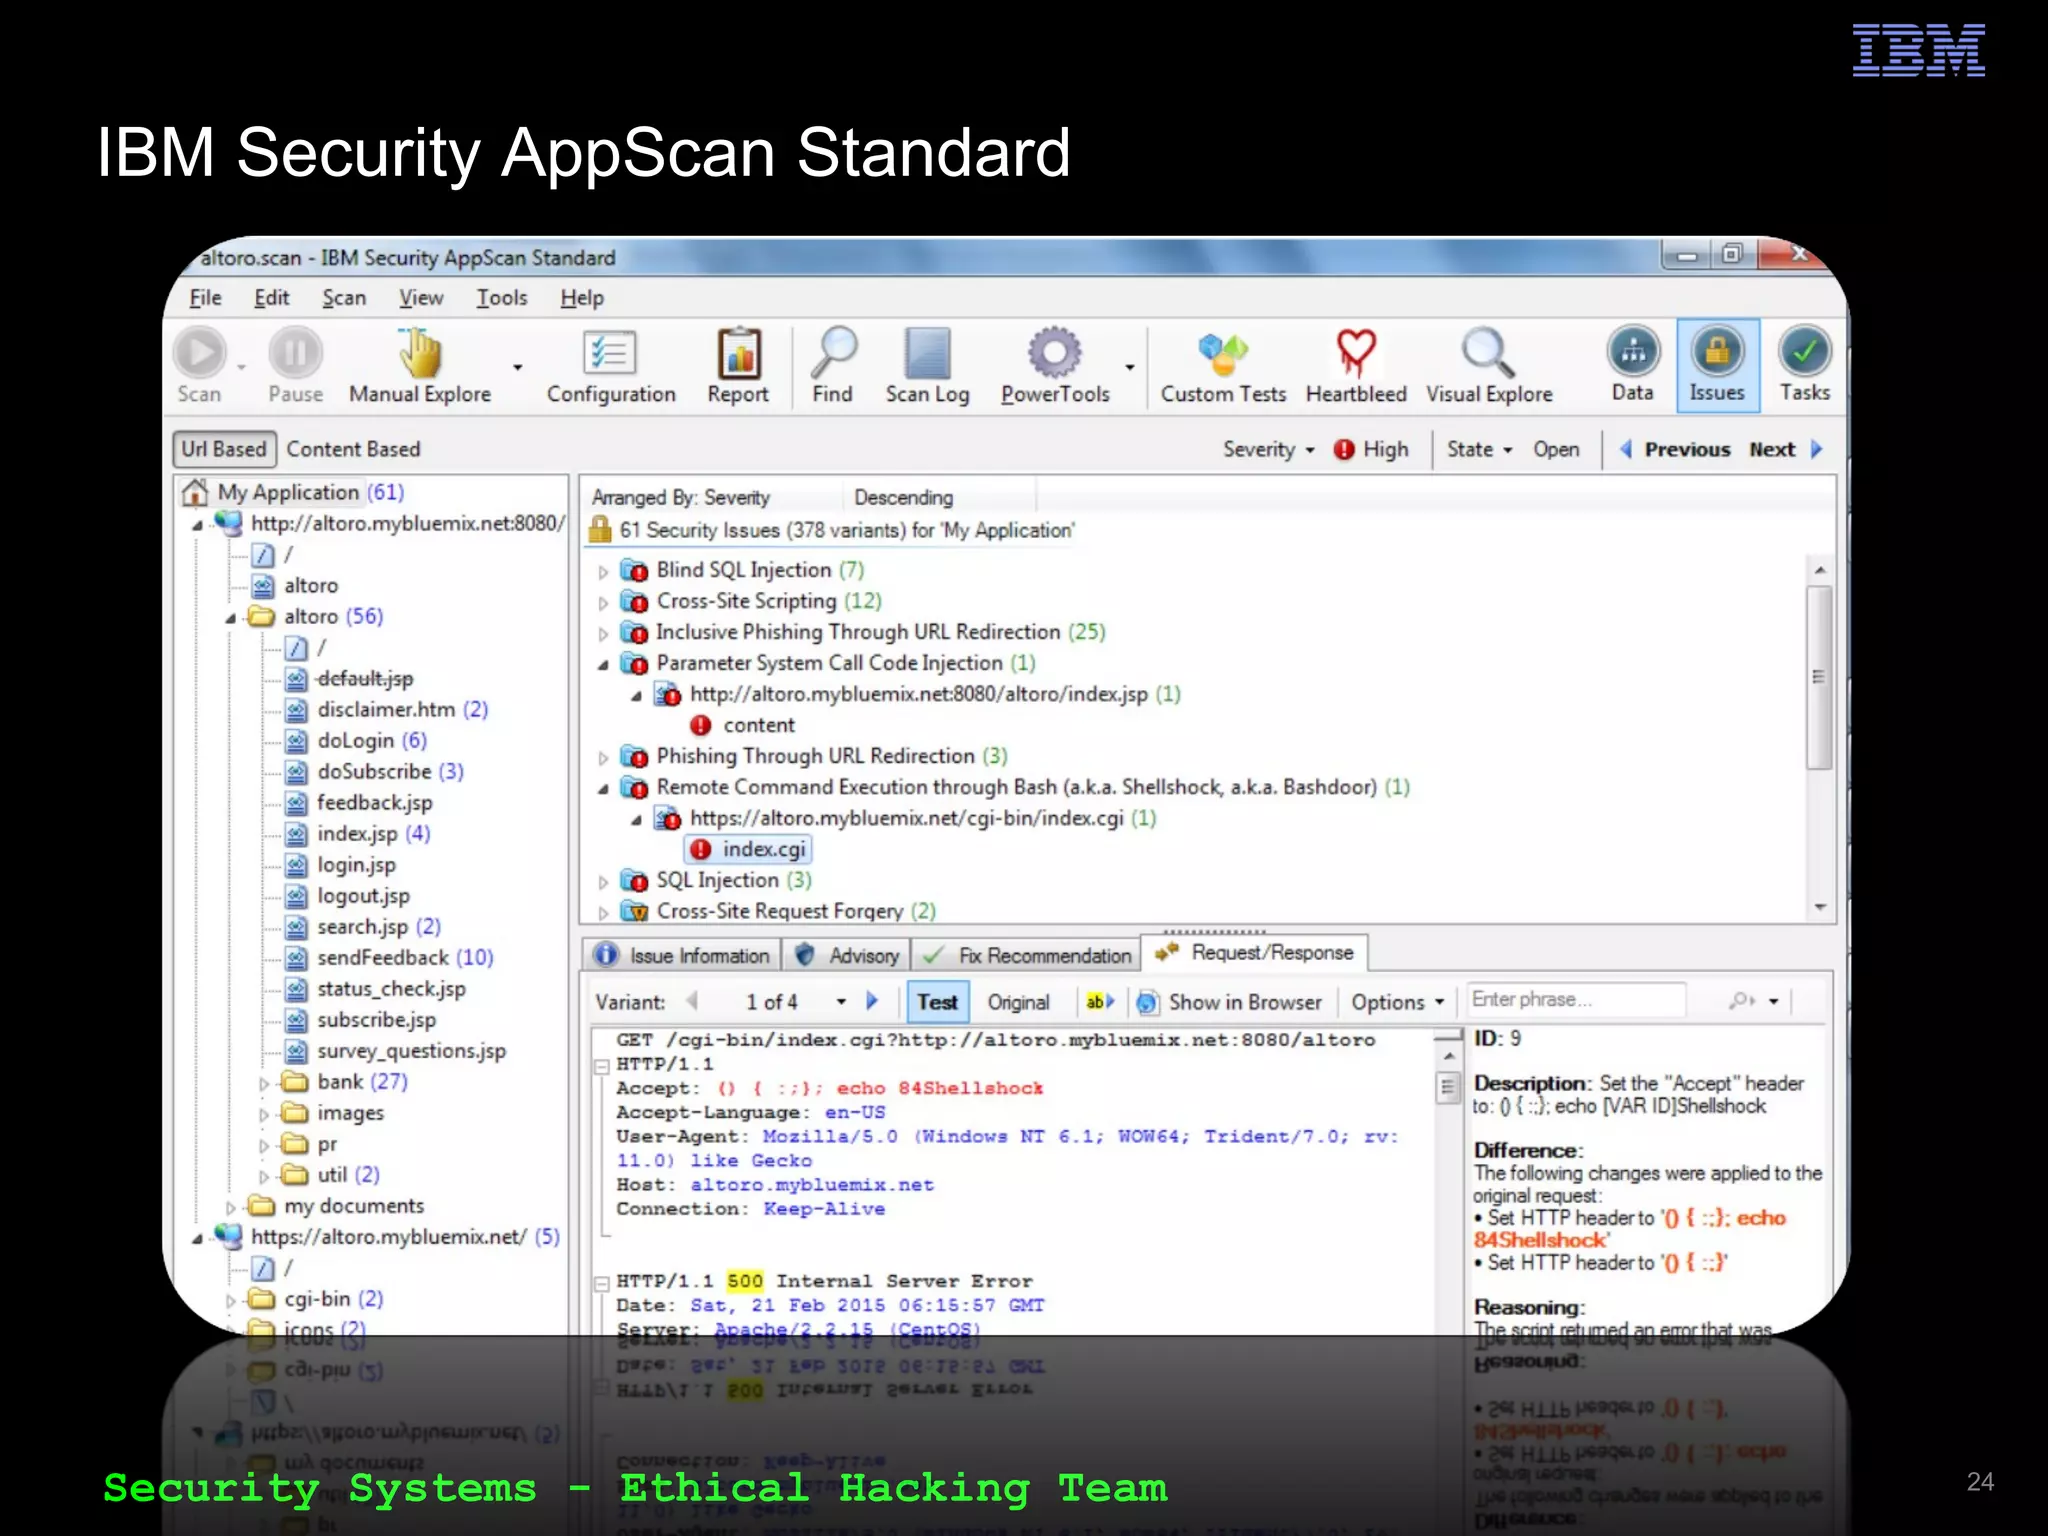
Task: Go to previous variant arrow
Action: [692, 1001]
